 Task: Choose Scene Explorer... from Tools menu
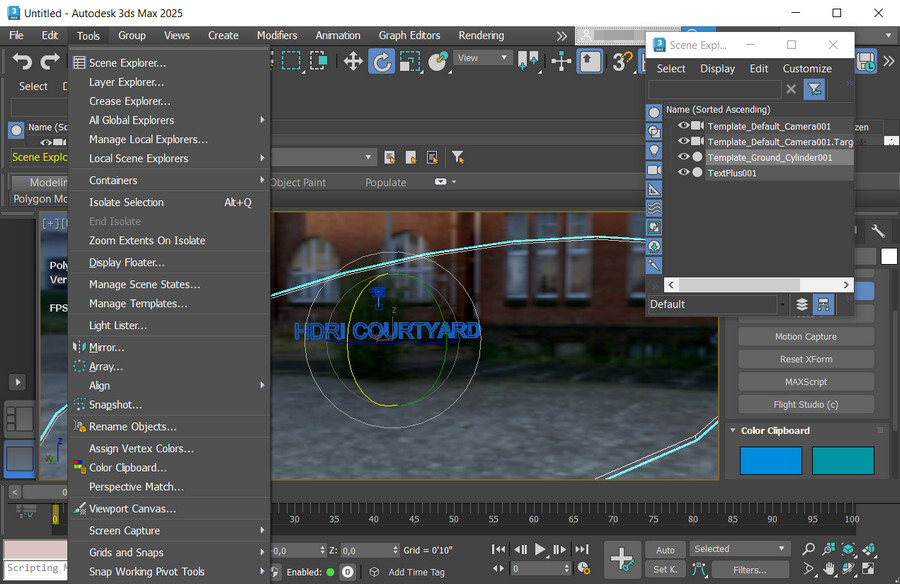click(x=169, y=63)
